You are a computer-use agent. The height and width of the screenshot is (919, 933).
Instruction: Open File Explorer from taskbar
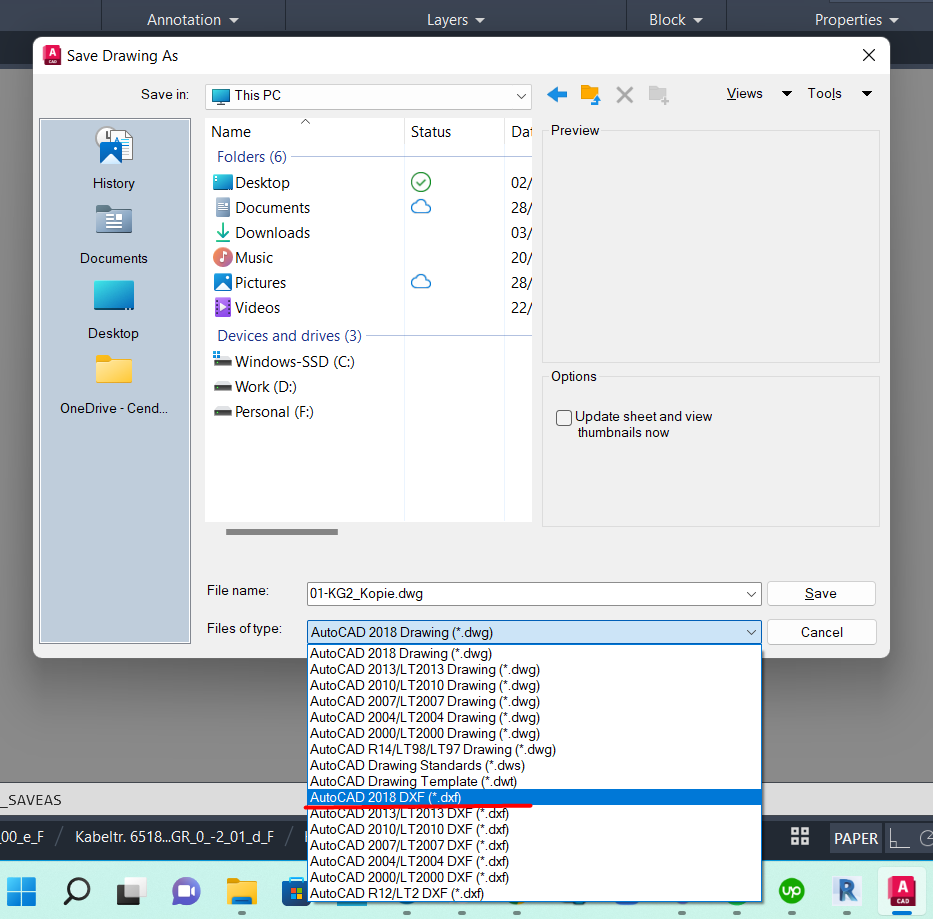click(x=242, y=891)
